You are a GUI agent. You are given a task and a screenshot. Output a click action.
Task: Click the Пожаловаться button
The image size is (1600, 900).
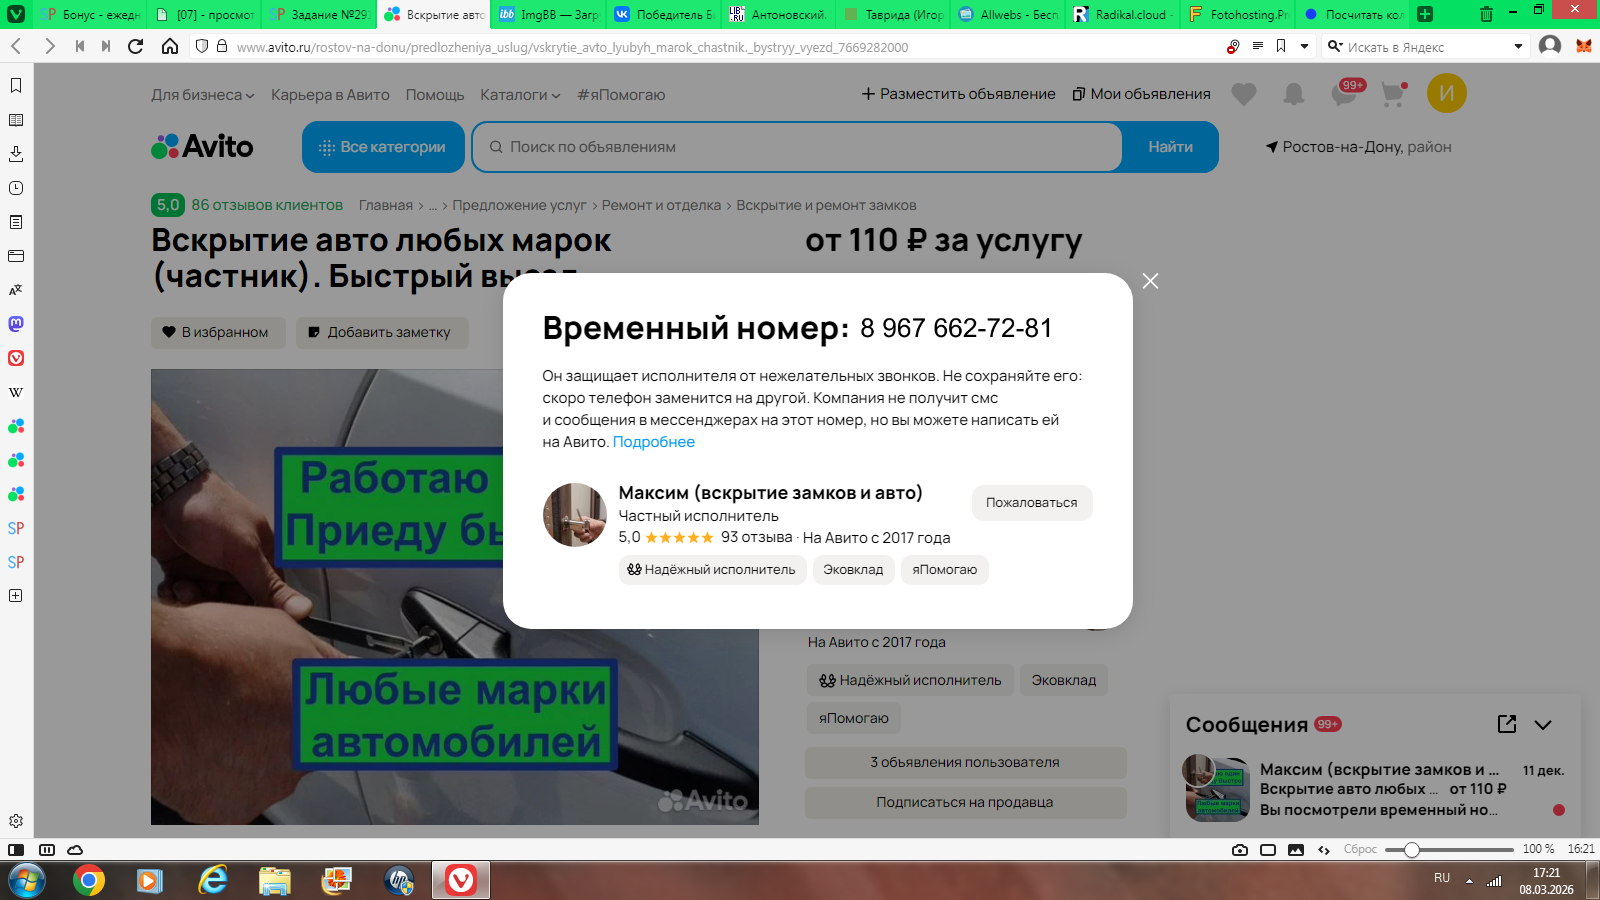(1032, 503)
